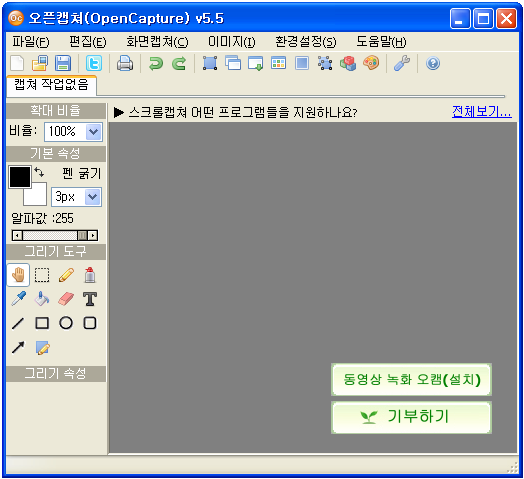Viewport: 524px width, 479px height.
Task: Click the 알파값 :255 label
Action: (42, 219)
